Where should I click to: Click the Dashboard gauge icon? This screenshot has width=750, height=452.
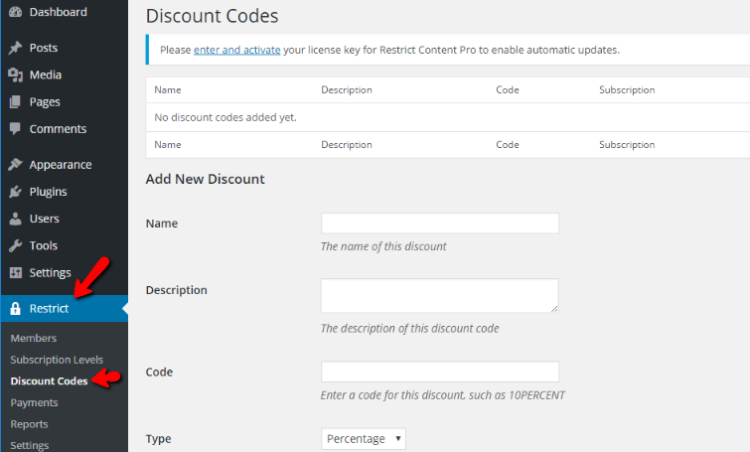15,12
